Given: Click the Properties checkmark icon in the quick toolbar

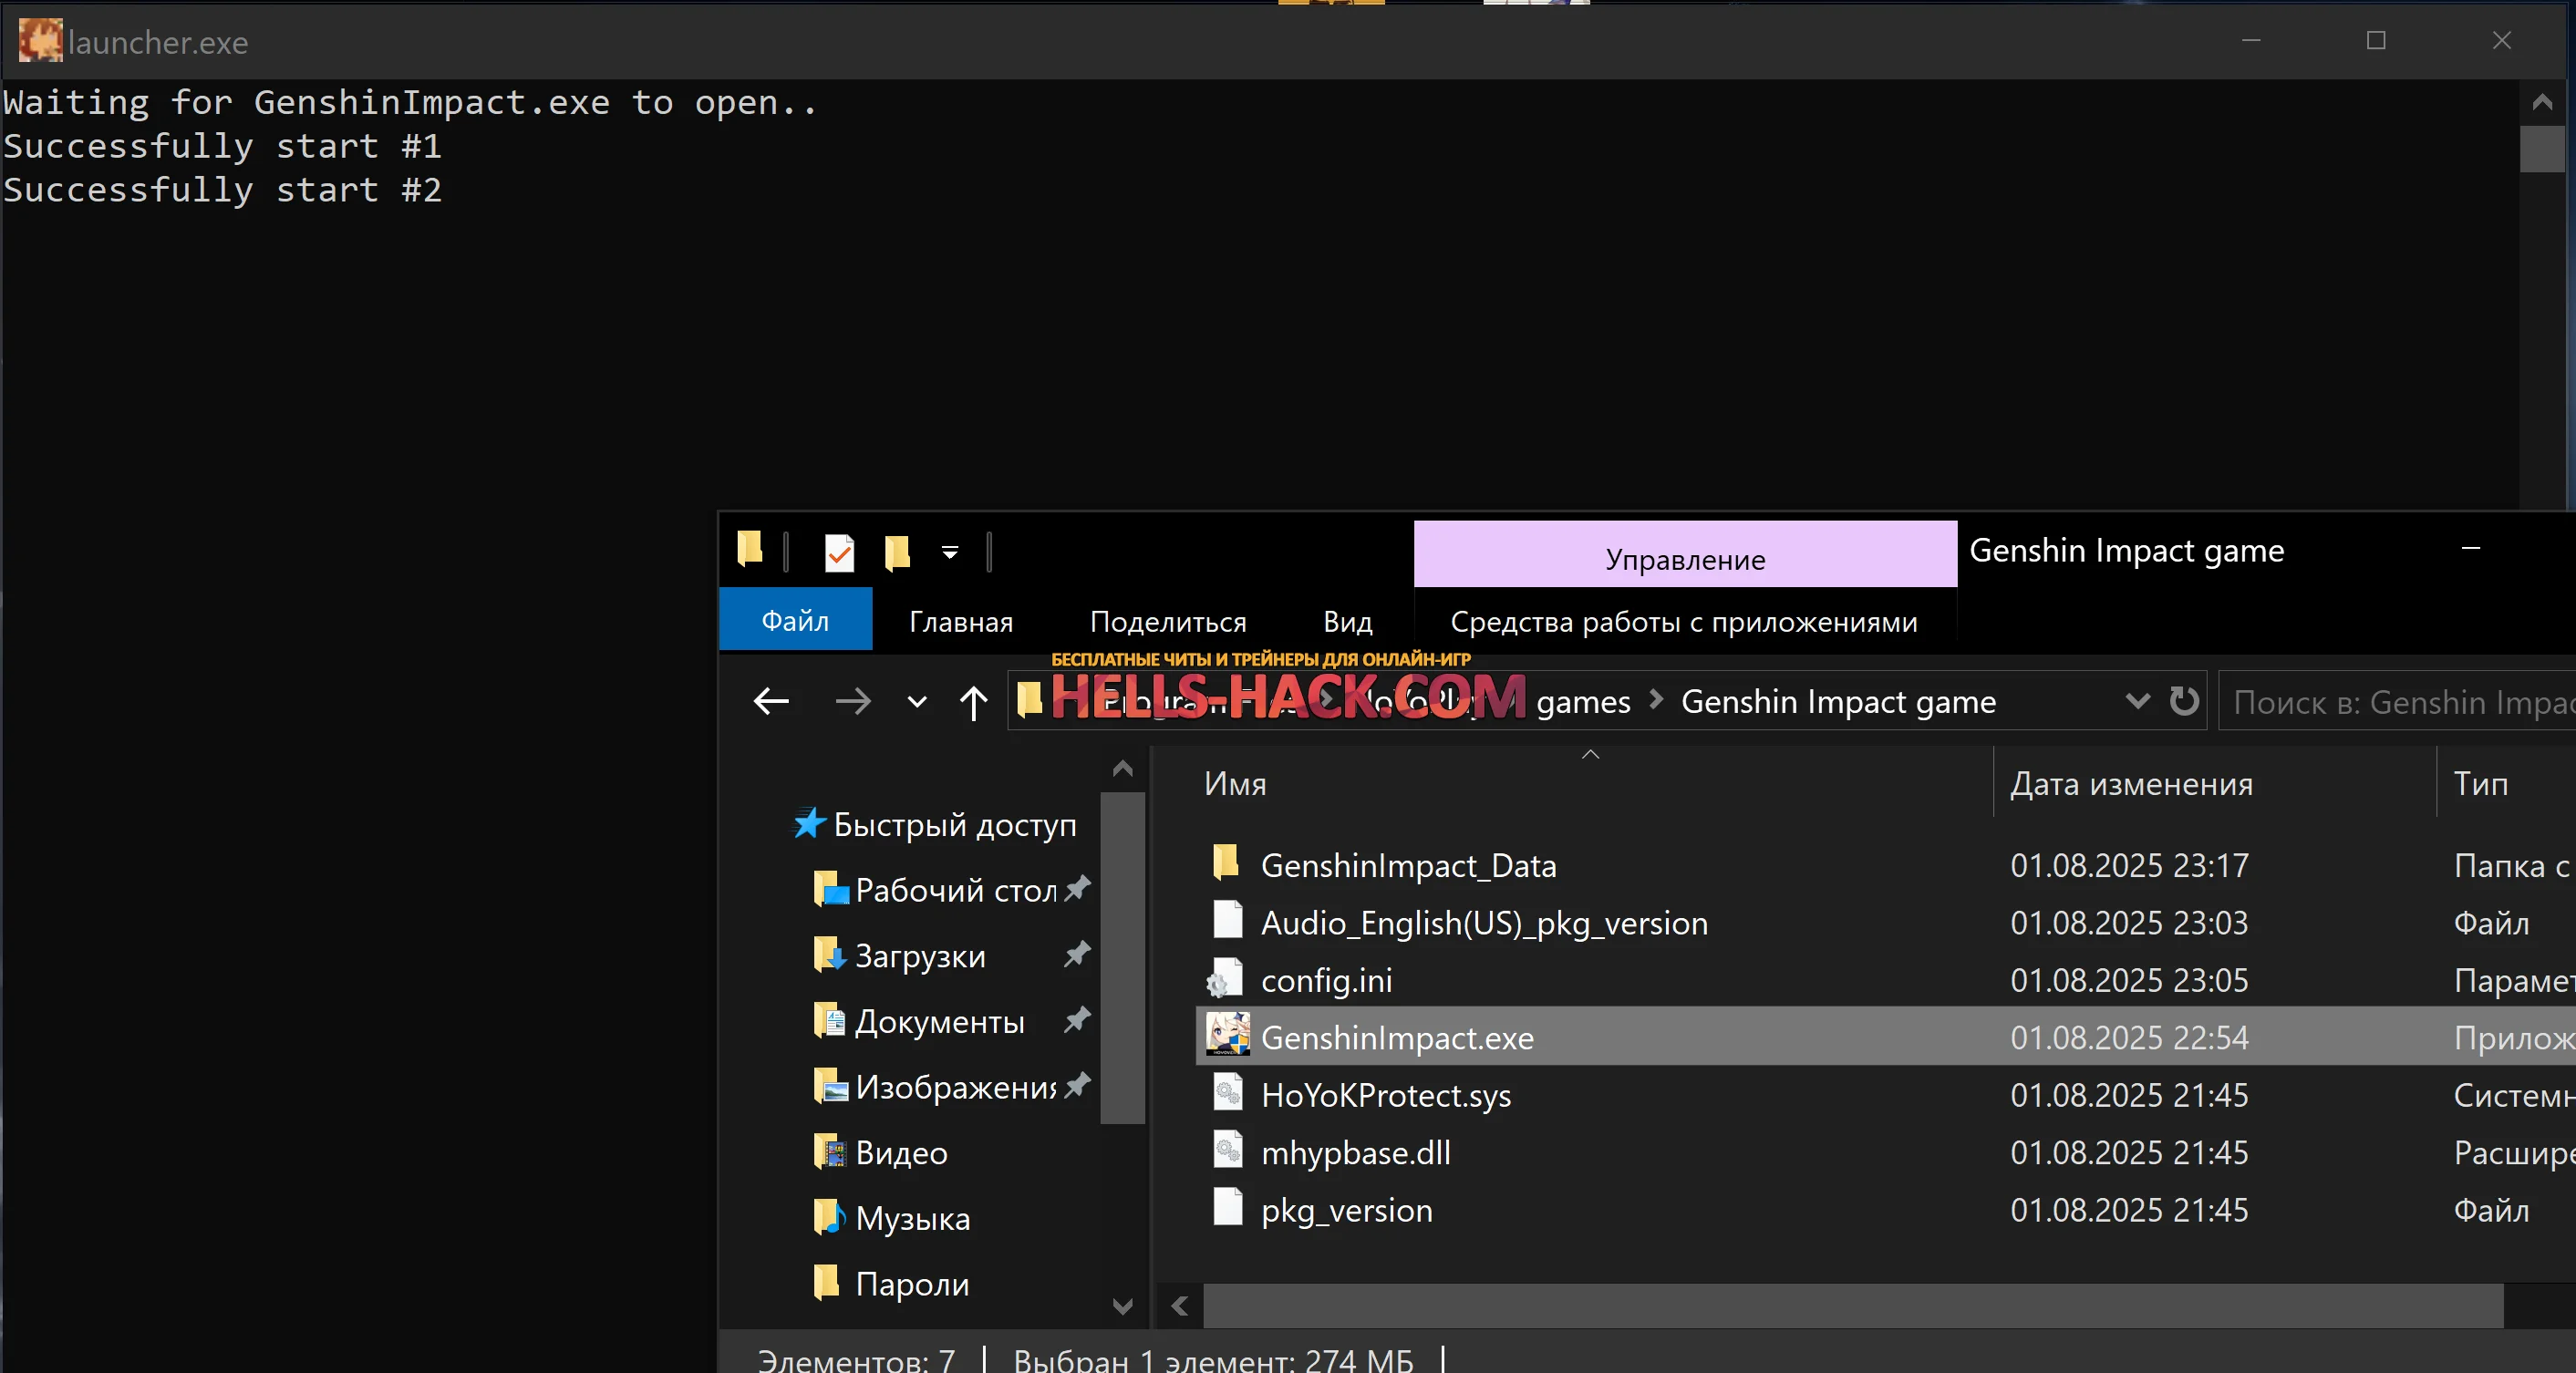Looking at the screenshot, I should (839, 552).
